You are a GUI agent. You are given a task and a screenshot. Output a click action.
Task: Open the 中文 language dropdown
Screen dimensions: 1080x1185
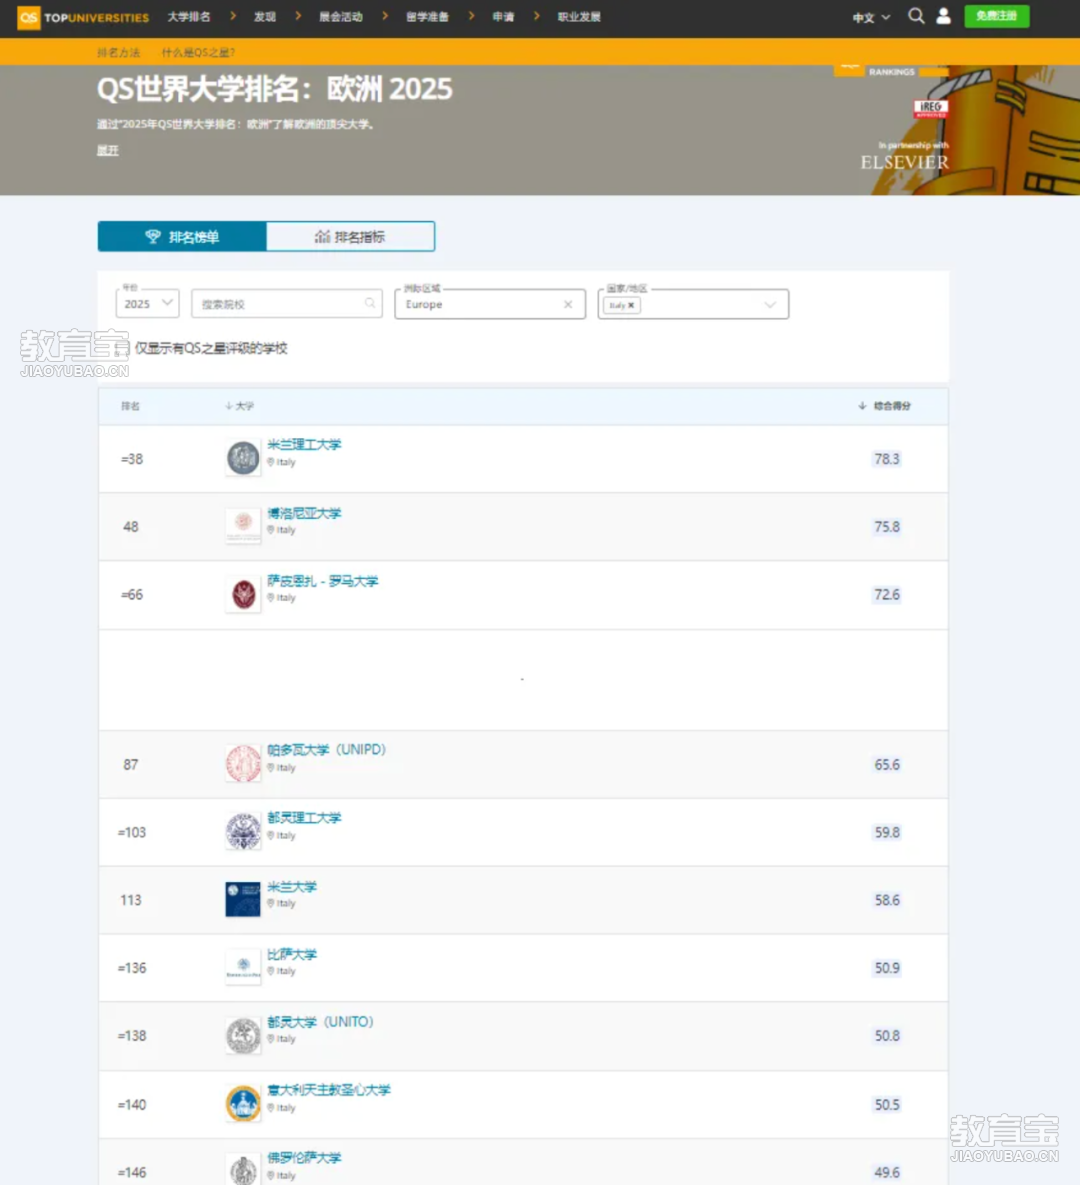871,17
